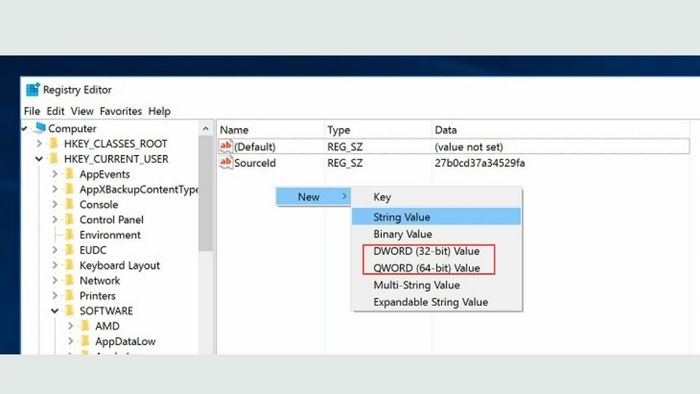Screen dimensions: 700x394
Task: Open the Edit menu
Action: click(55, 111)
